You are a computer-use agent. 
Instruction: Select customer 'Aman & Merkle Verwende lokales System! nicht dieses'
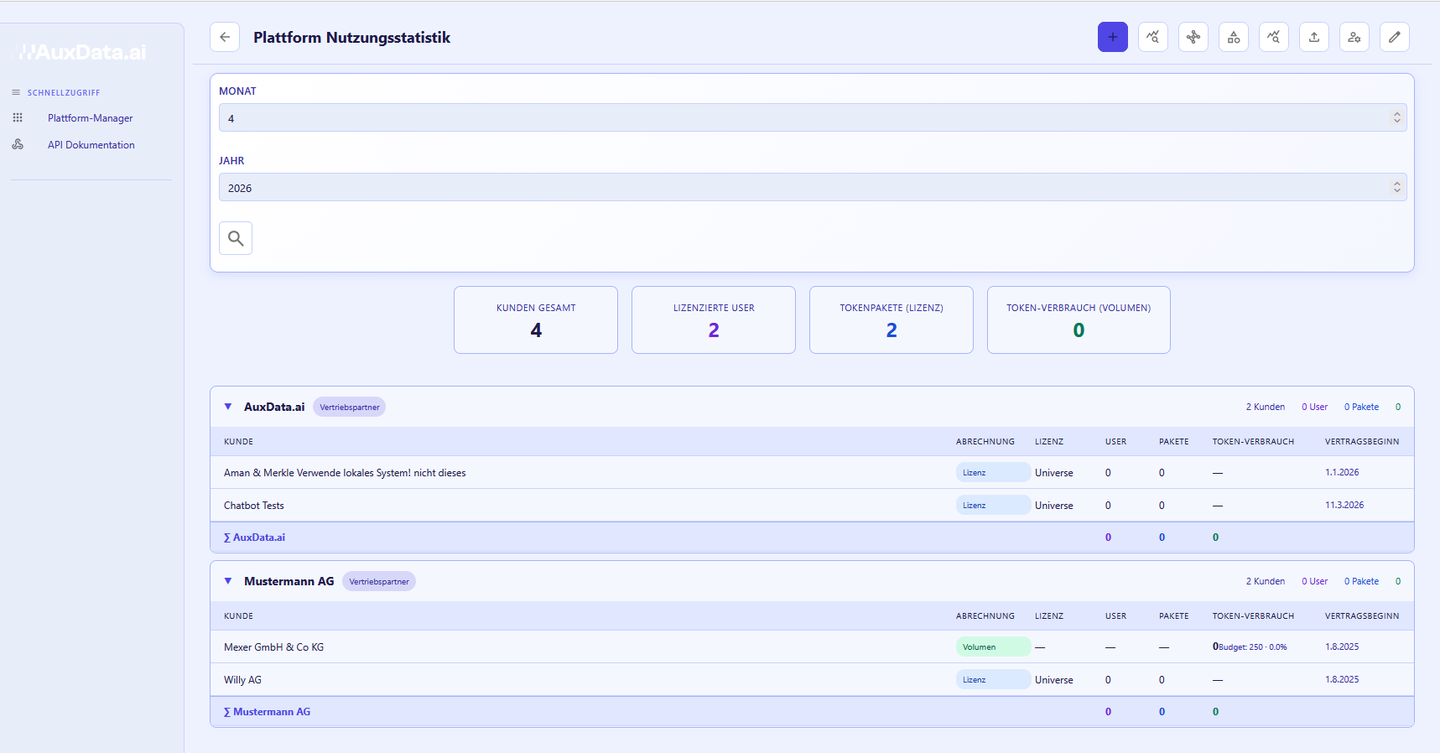tap(345, 473)
